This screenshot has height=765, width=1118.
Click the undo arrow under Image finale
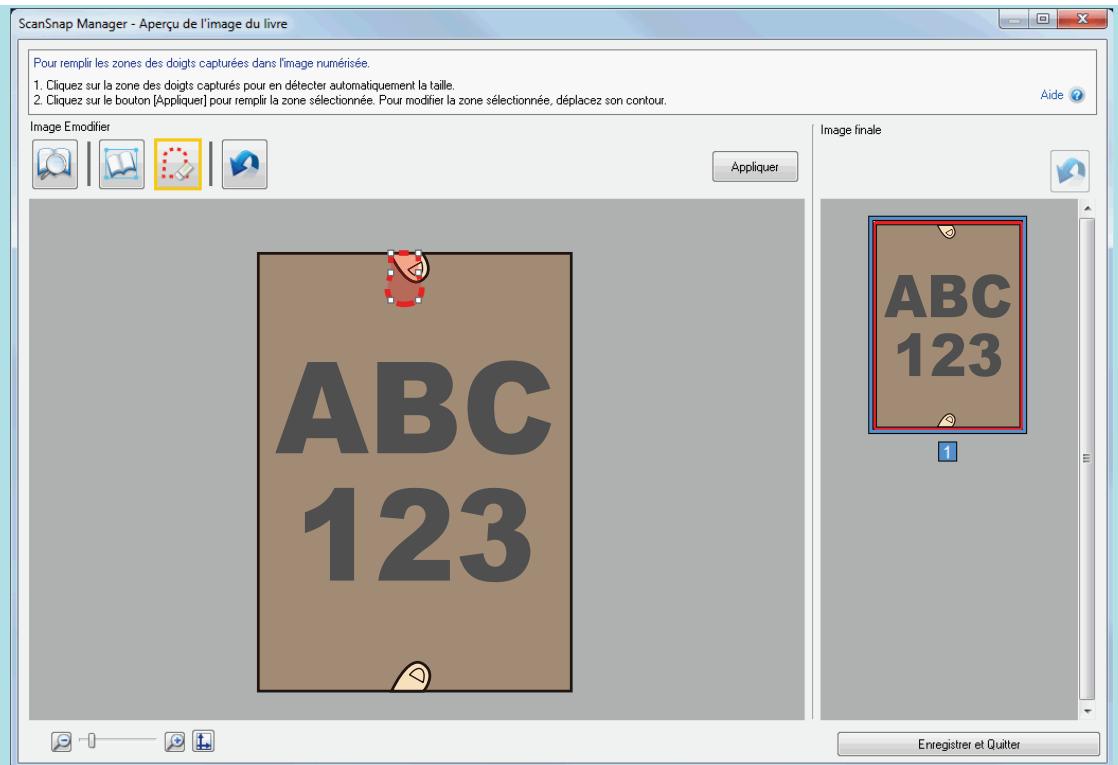click(x=1070, y=171)
